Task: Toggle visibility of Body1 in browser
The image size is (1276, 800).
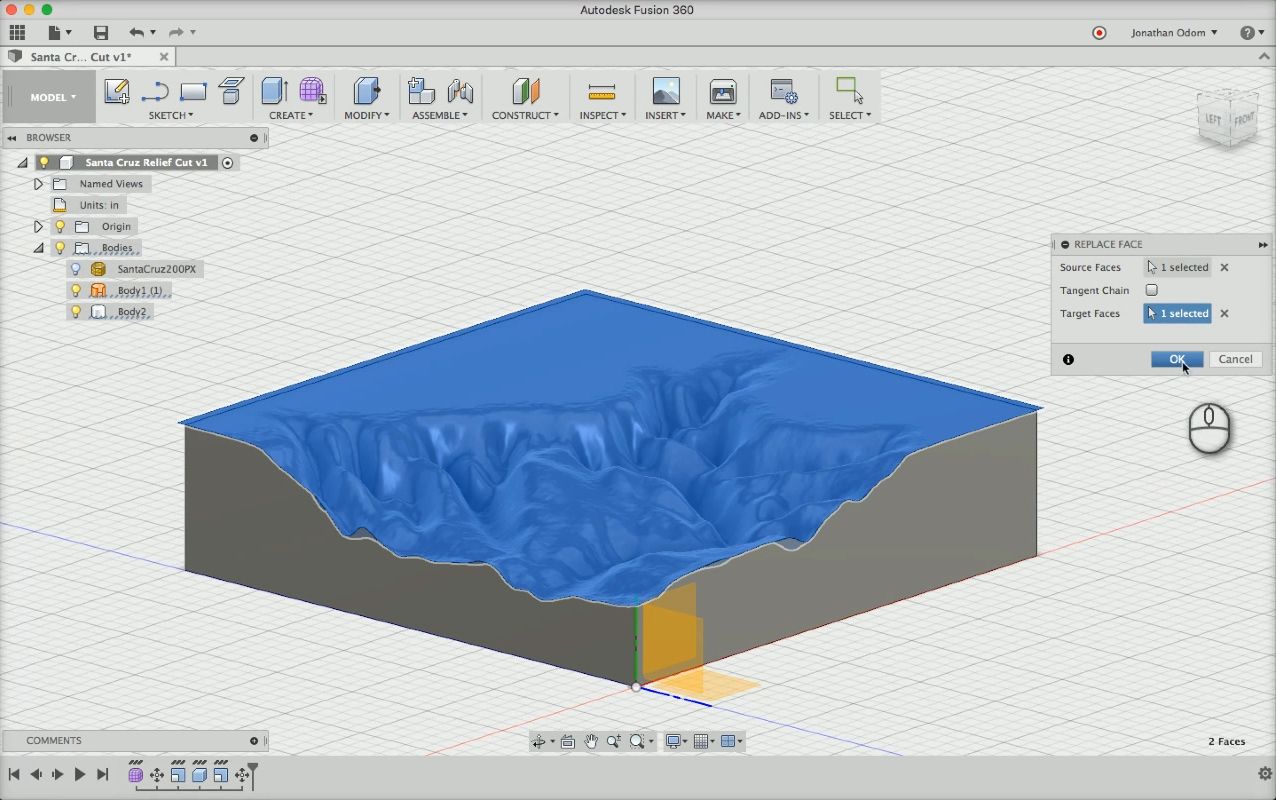Action: click(x=75, y=290)
